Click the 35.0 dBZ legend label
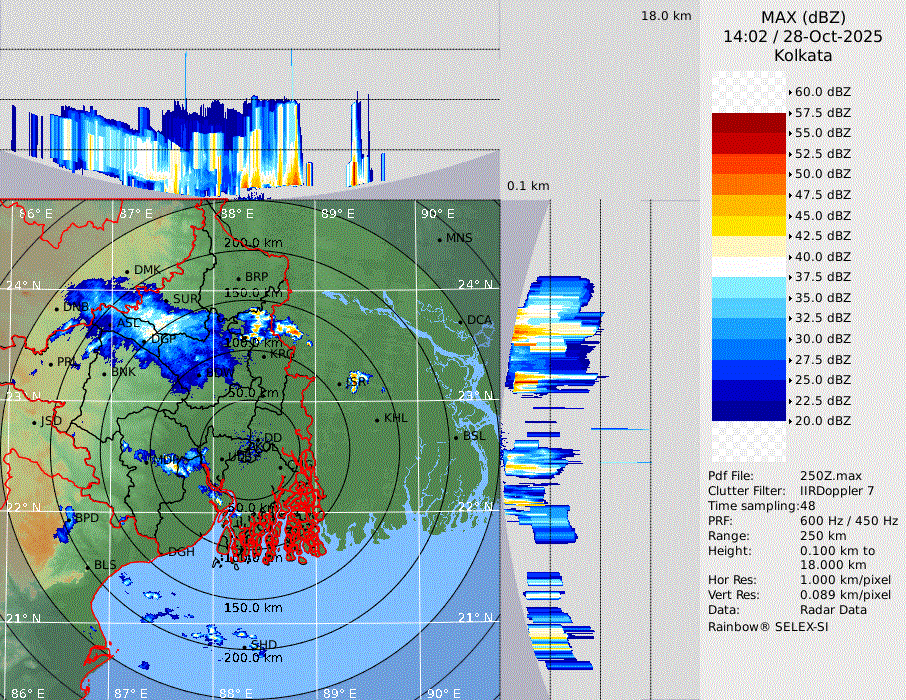The height and width of the screenshot is (700, 906). tap(822, 297)
